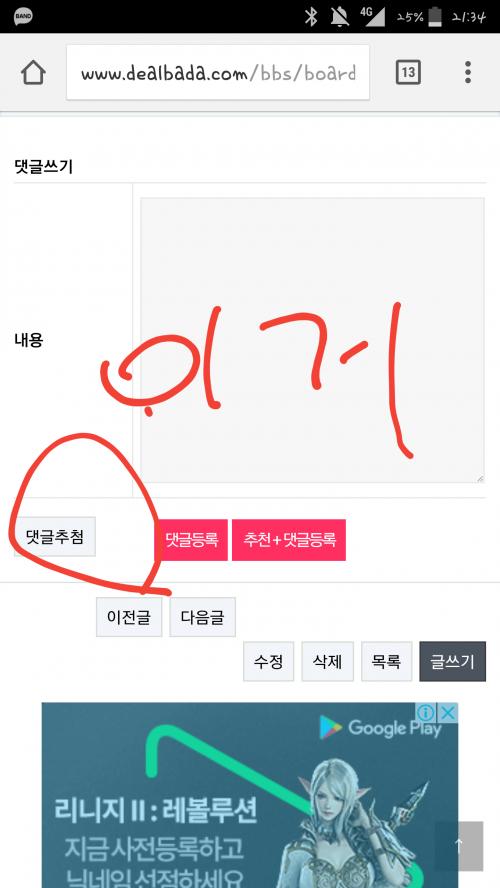Close the Google Play ad banner
The image size is (500, 888).
coord(447,712)
